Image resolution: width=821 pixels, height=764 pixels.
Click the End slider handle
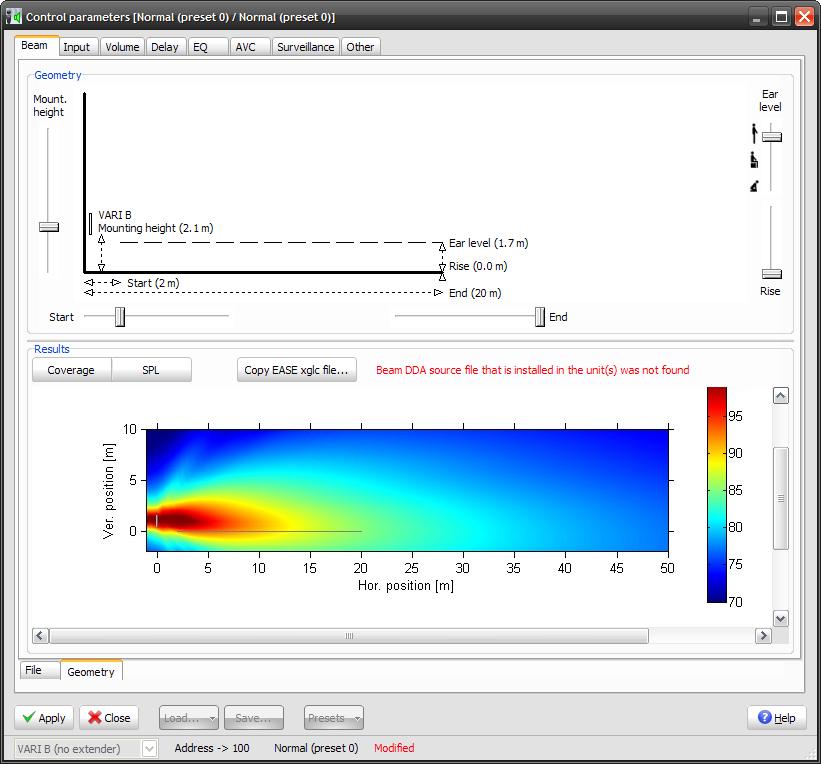(x=540, y=316)
